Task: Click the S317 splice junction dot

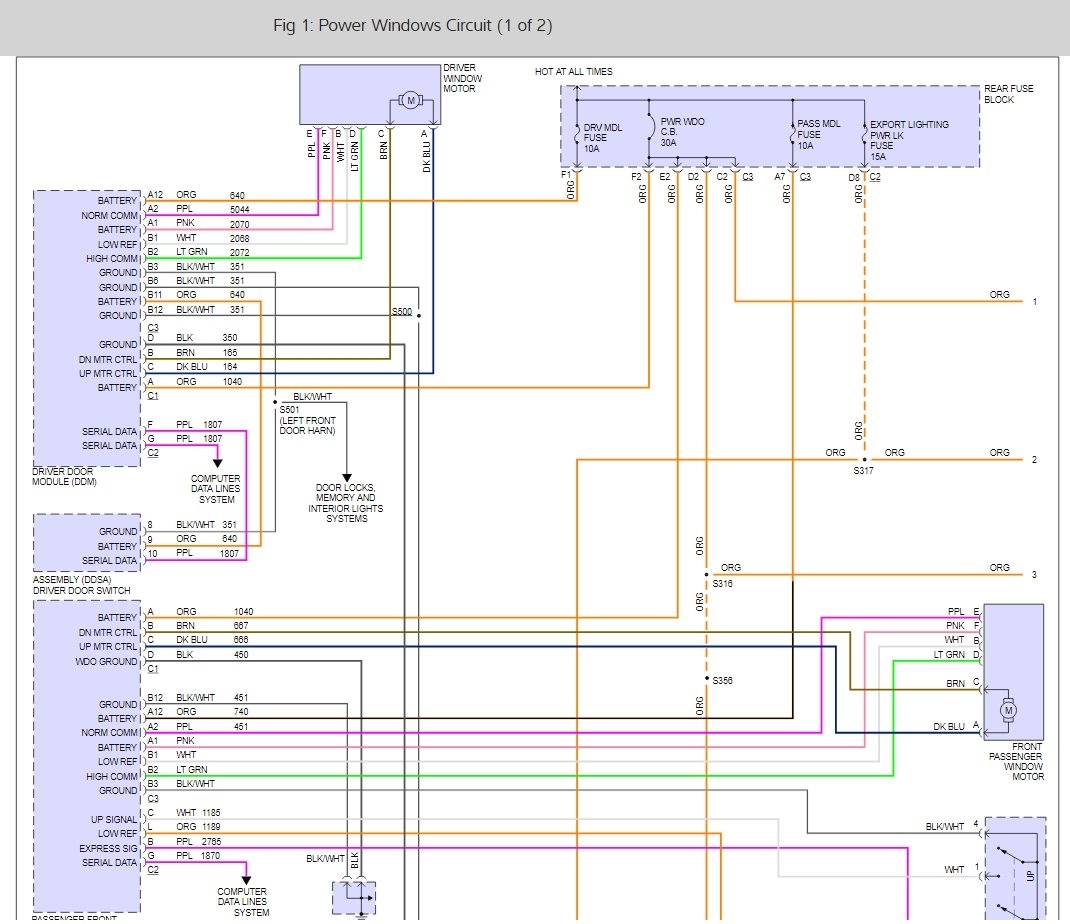Action: coord(864,459)
